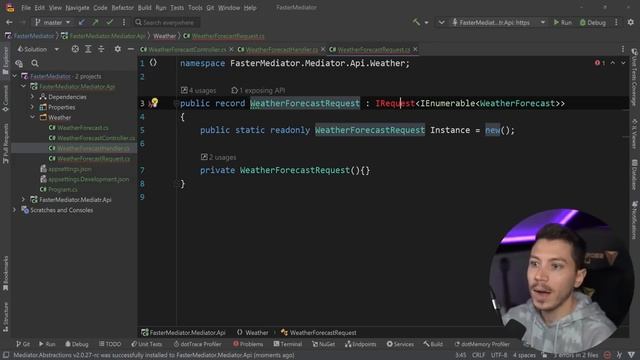The image size is (640, 360).
Task: Click the search magnifier in Solution panel
Action: pos(35,63)
